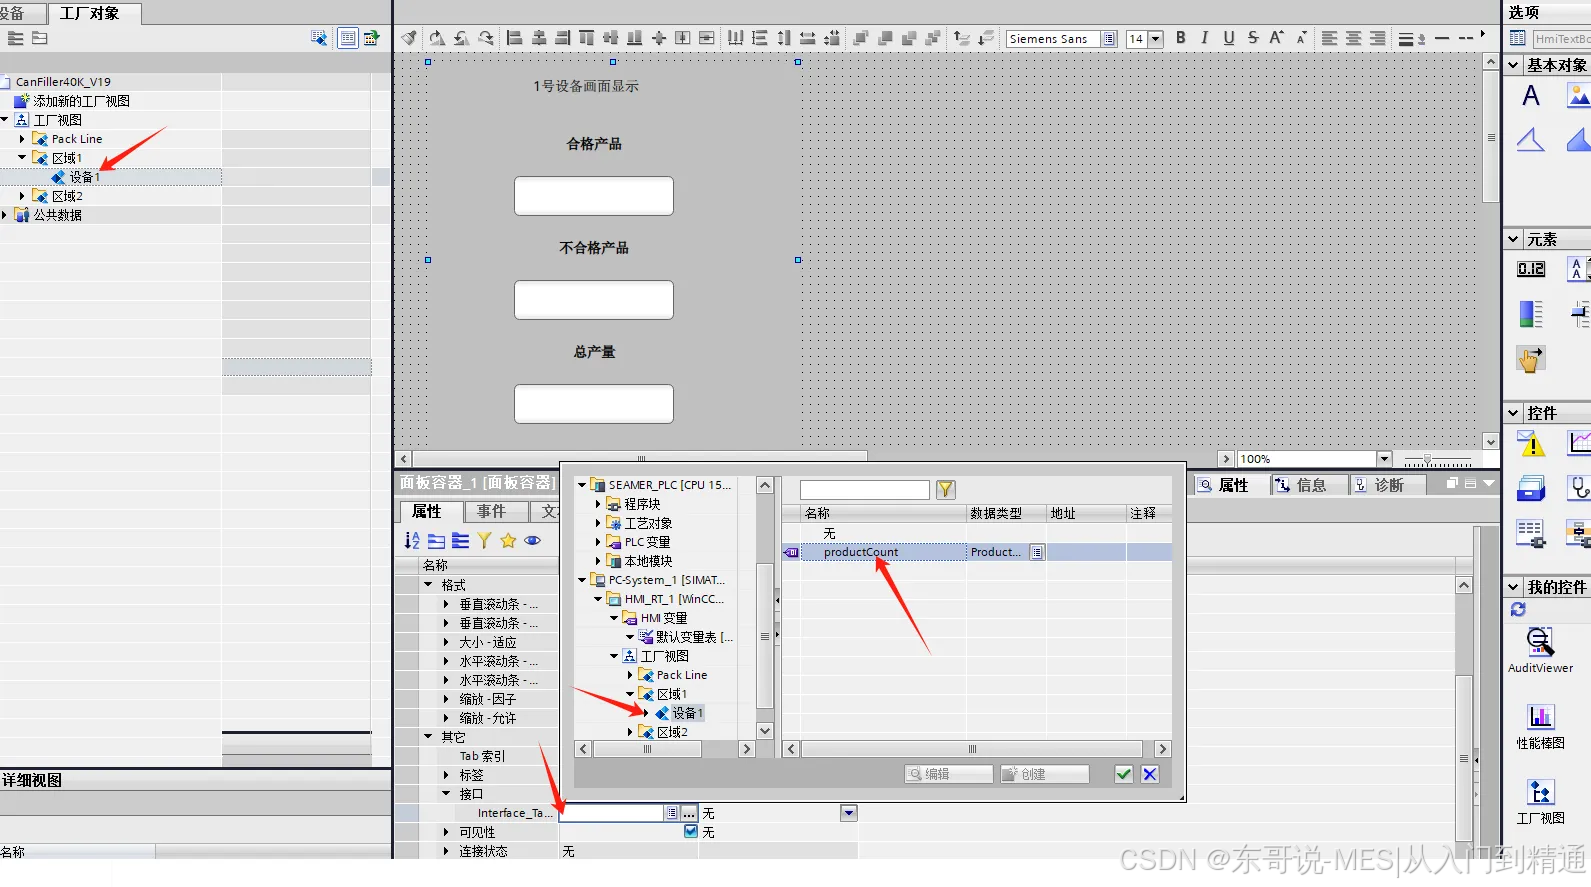Click the ellipsis button beside Interface_Ta

[689, 813]
